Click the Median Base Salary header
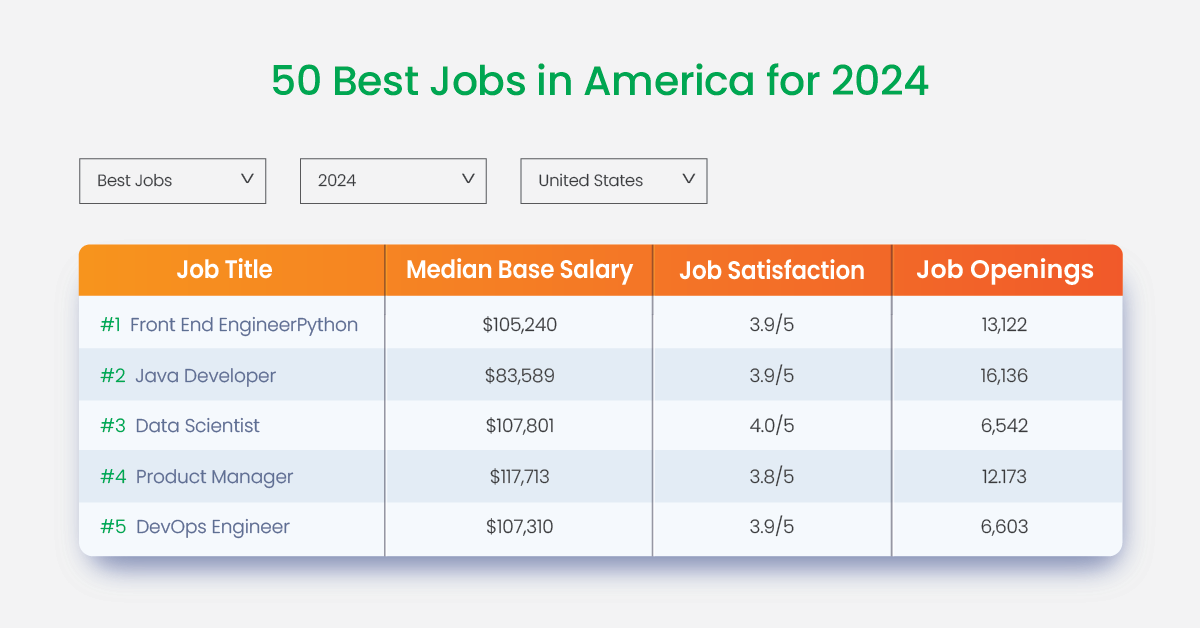 coord(518,270)
